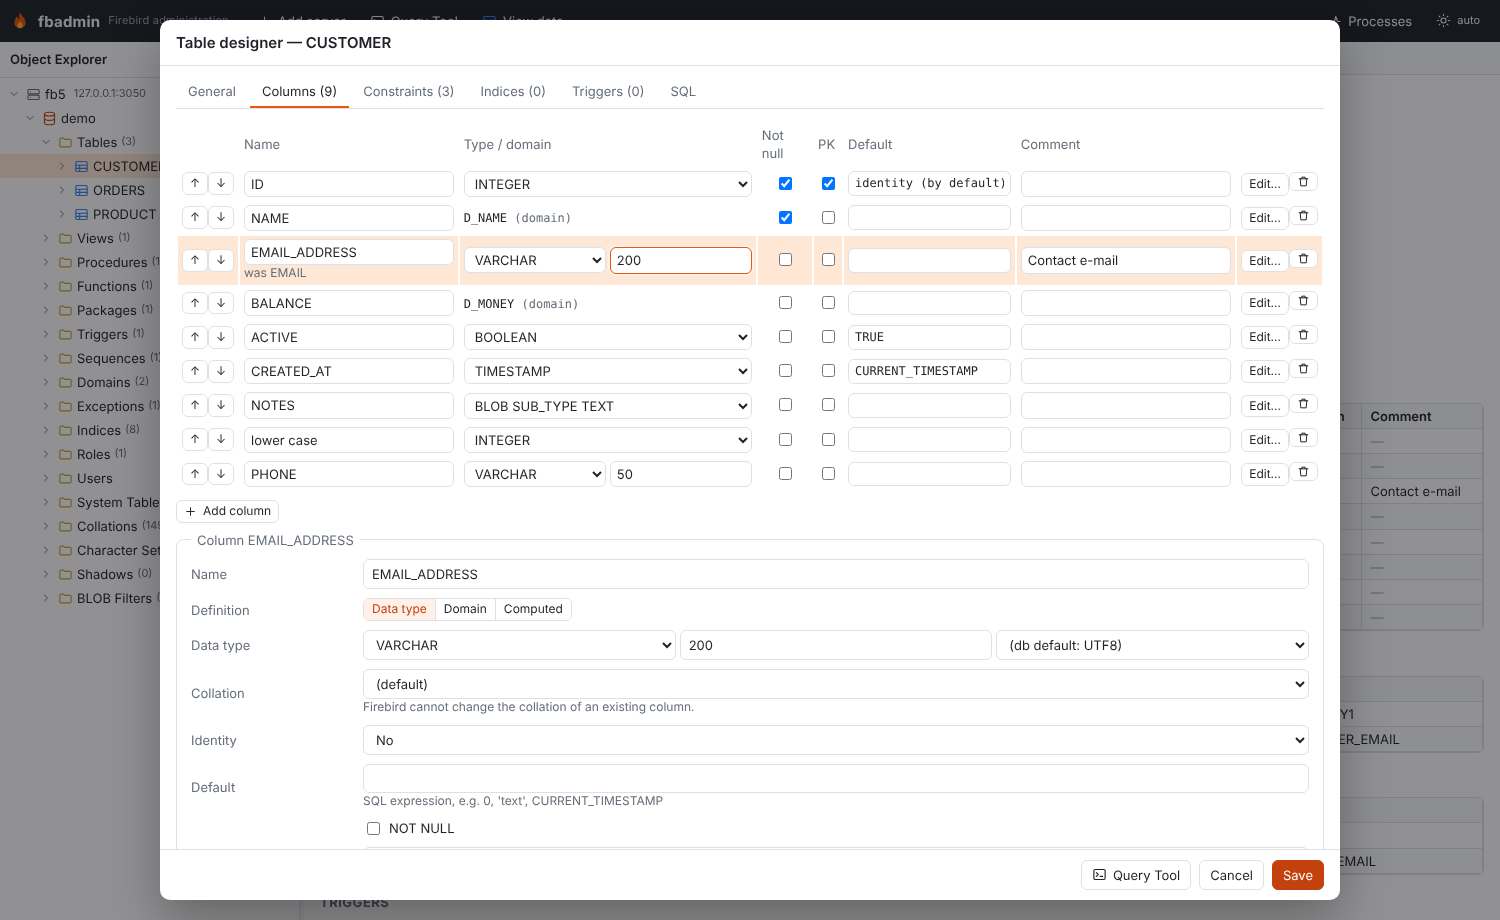Open the Collation dropdown
1500x920 pixels.
(835, 684)
